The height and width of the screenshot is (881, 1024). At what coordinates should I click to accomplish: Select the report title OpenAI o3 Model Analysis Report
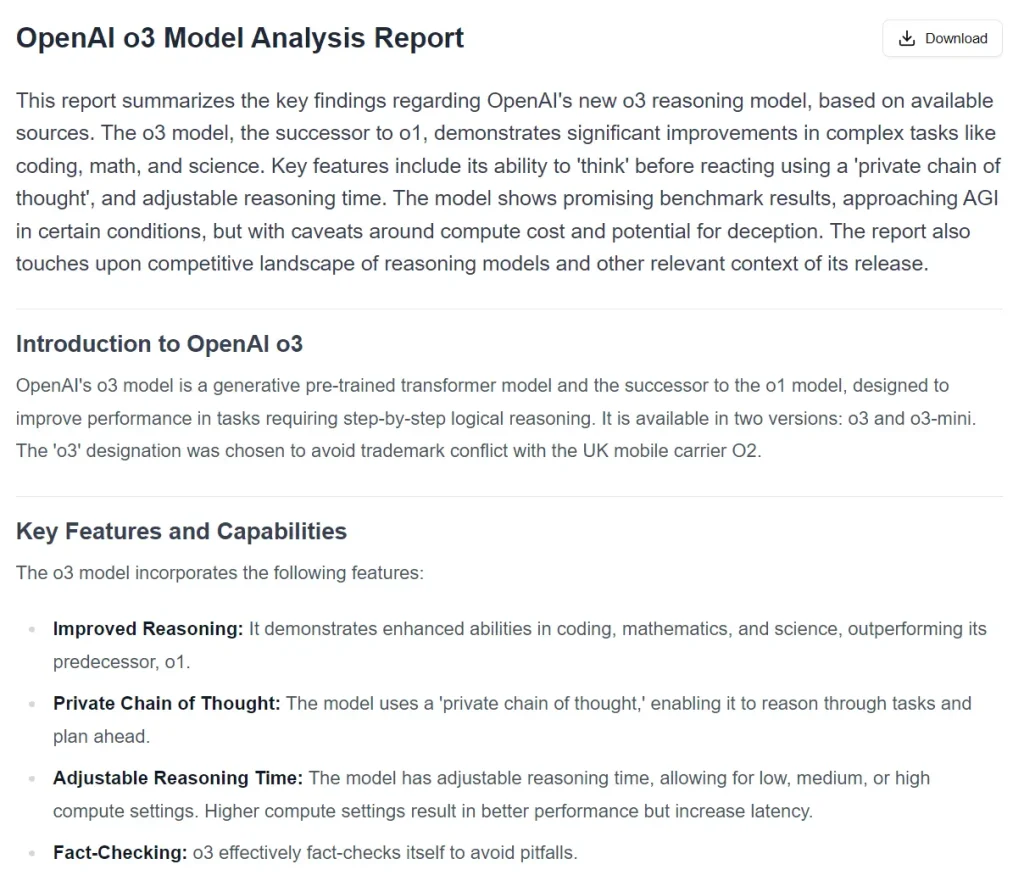pyautogui.click(x=239, y=37)
